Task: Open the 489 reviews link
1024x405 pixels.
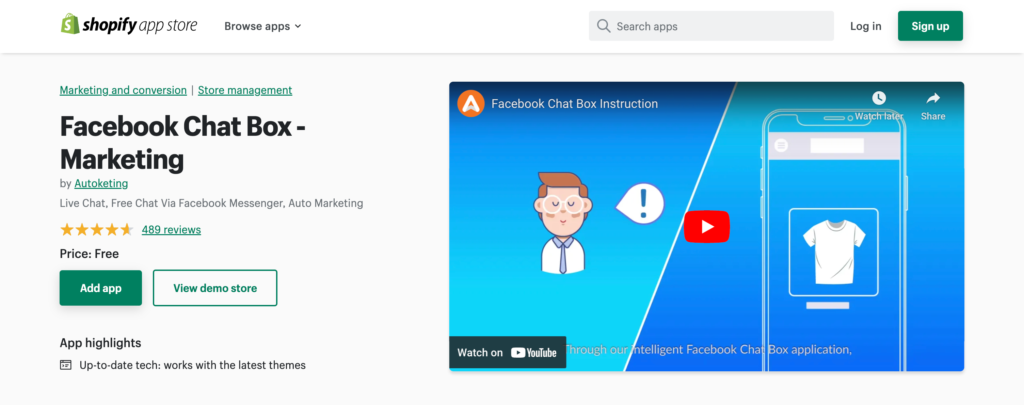Action: pyautogui.click(x=171, y=229)
